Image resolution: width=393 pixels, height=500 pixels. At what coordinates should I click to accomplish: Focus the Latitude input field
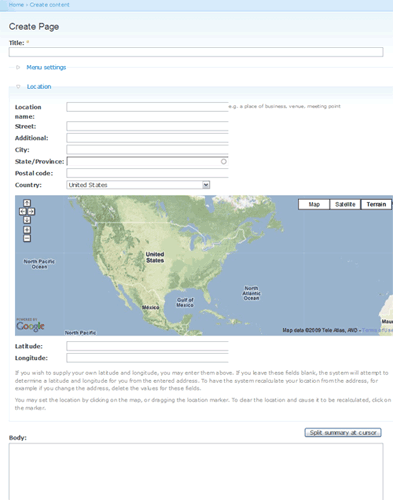click(147, 346)
